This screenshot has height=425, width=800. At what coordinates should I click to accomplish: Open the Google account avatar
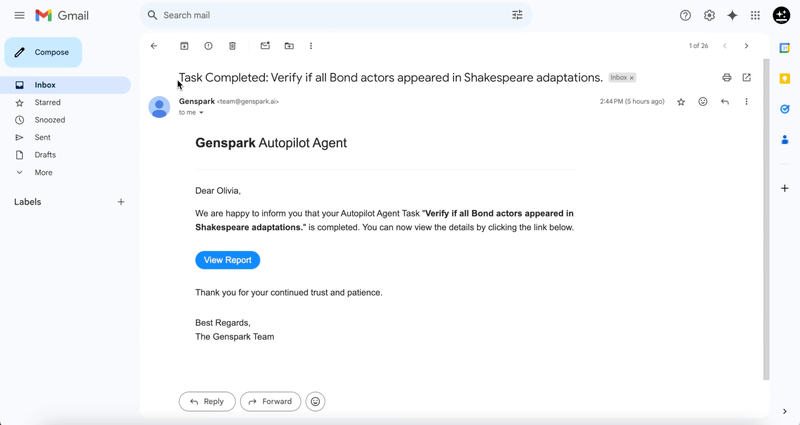(x=781, y=15)
